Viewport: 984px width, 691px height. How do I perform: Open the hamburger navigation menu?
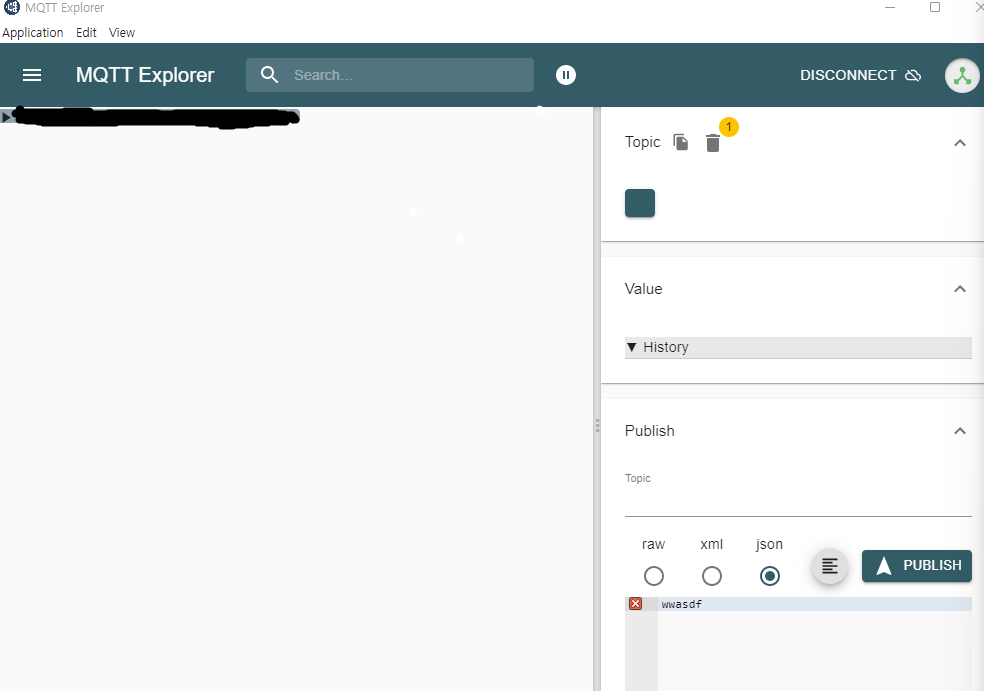32,75
